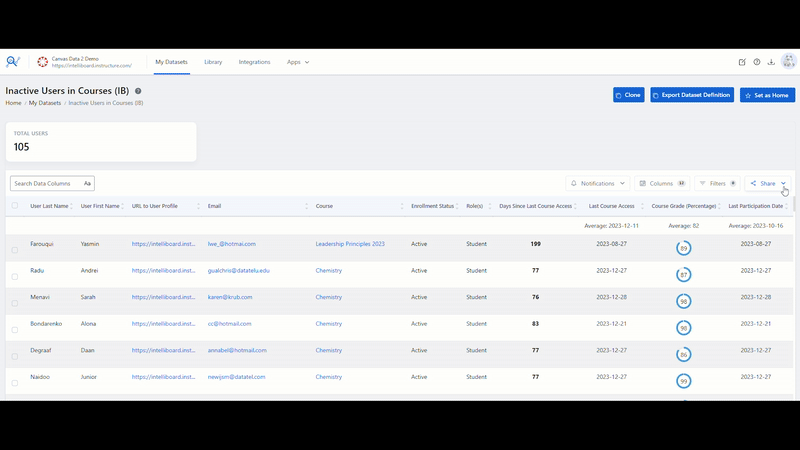Screen dimensions: 800x450
Task: Open the Filters panel
Action: [717, 183]
